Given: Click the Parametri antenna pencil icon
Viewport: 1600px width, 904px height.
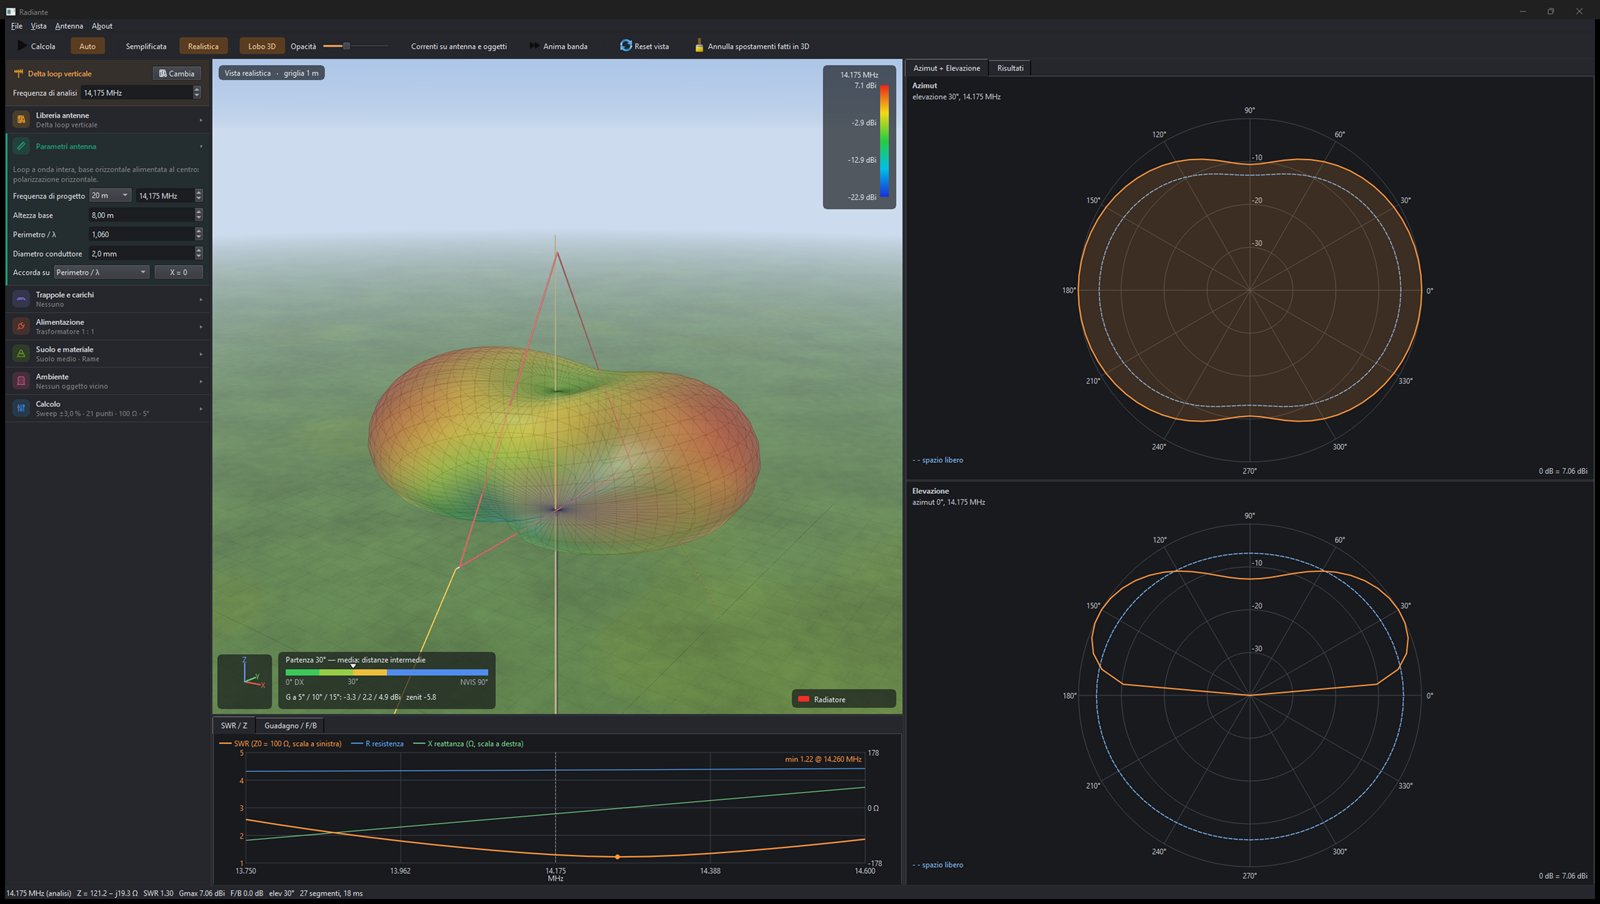Looking at the screenshot, I should 21,146.
